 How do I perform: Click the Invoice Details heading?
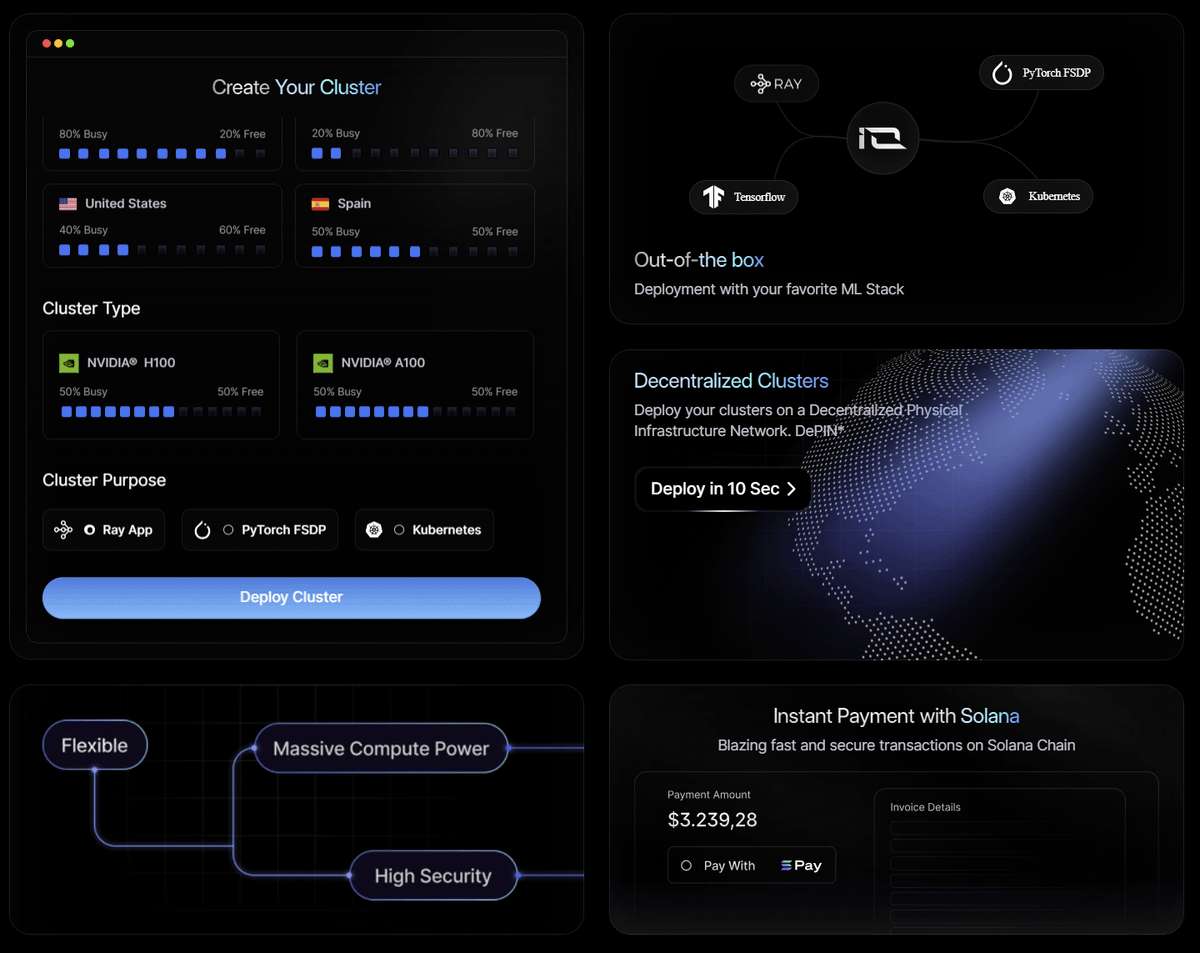(x=925, y=807)
